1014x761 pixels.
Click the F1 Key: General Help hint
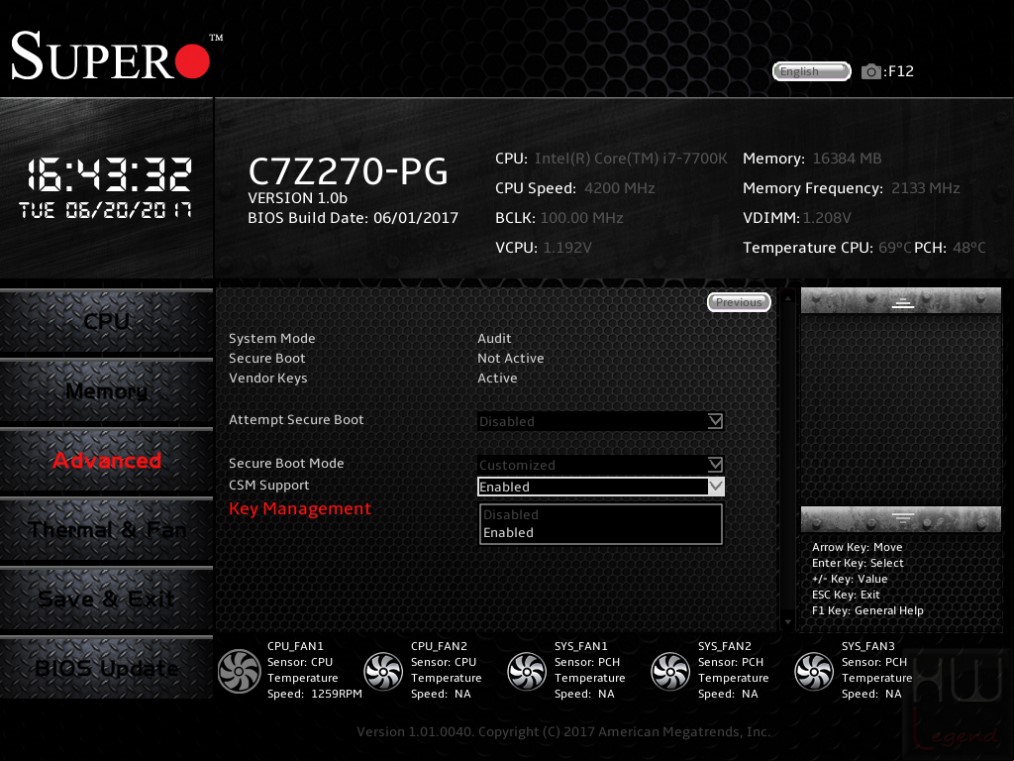click(x=867, y=610)
